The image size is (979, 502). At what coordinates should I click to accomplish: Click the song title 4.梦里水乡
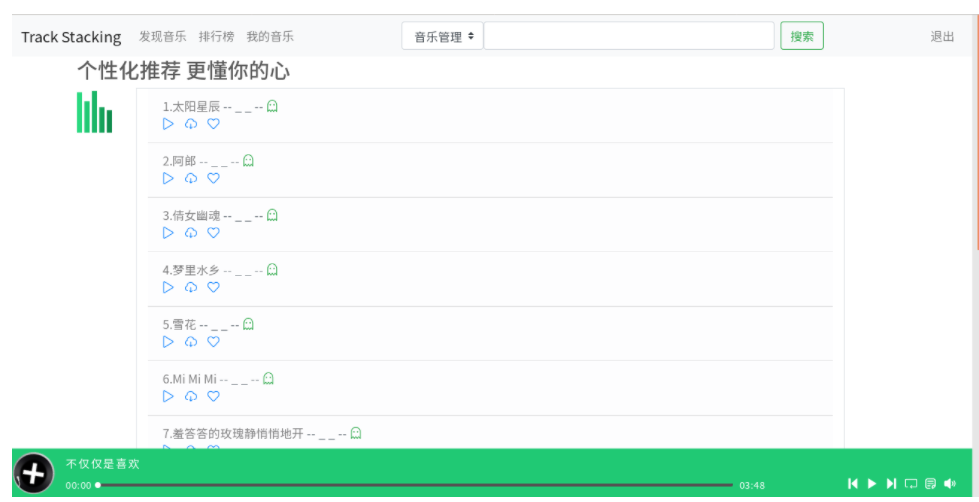click(x=191, y=270)
